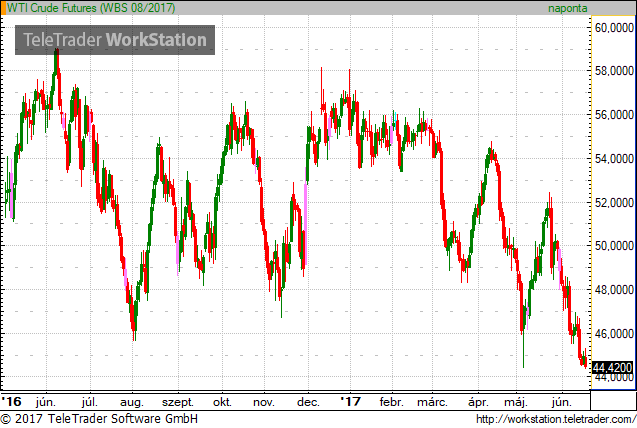Click the 46,0000 price axis label
This screenshot has height=428, width=637.
614,334
